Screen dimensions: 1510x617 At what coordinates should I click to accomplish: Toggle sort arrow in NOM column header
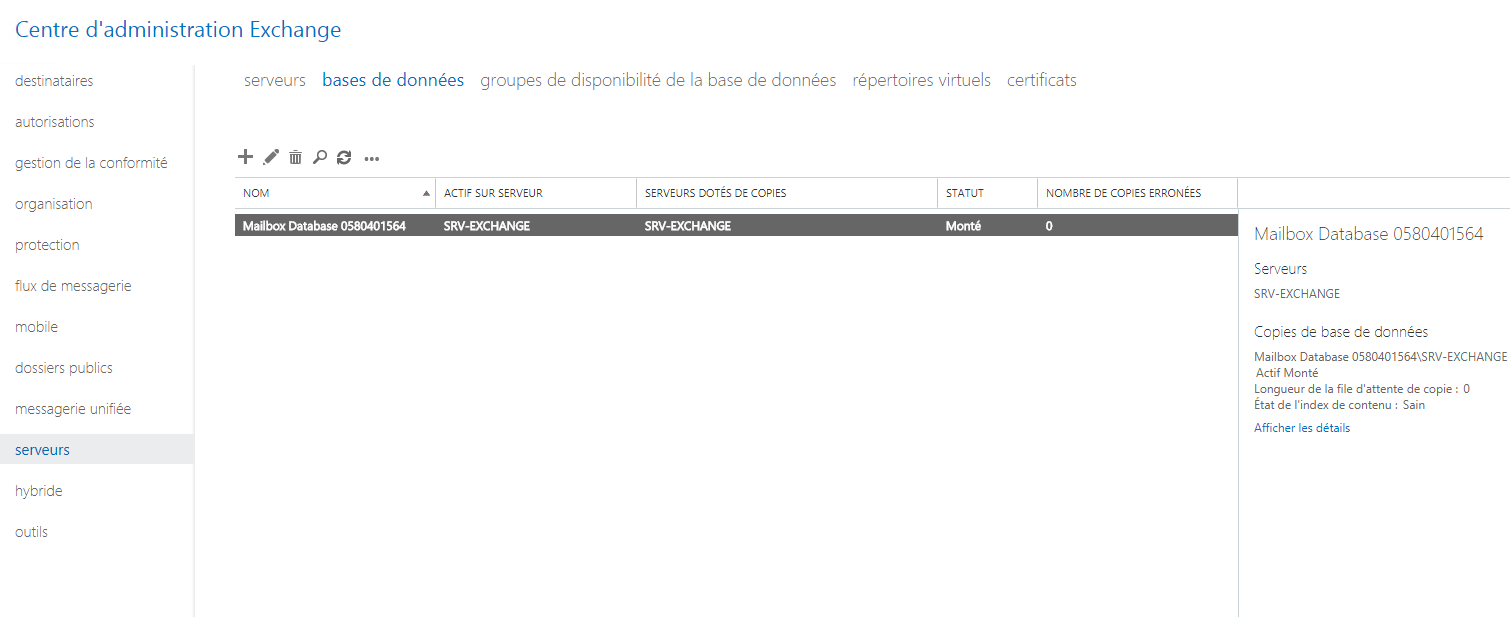427,193
